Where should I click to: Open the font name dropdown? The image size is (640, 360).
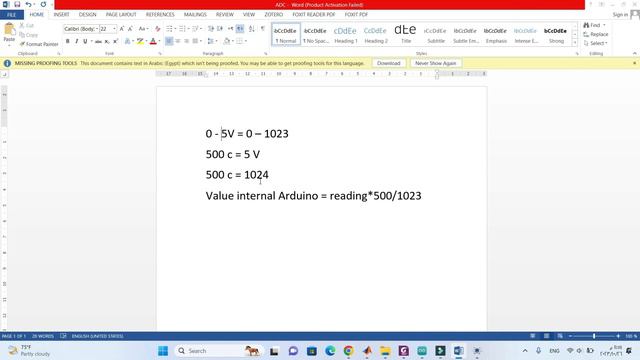97,29
